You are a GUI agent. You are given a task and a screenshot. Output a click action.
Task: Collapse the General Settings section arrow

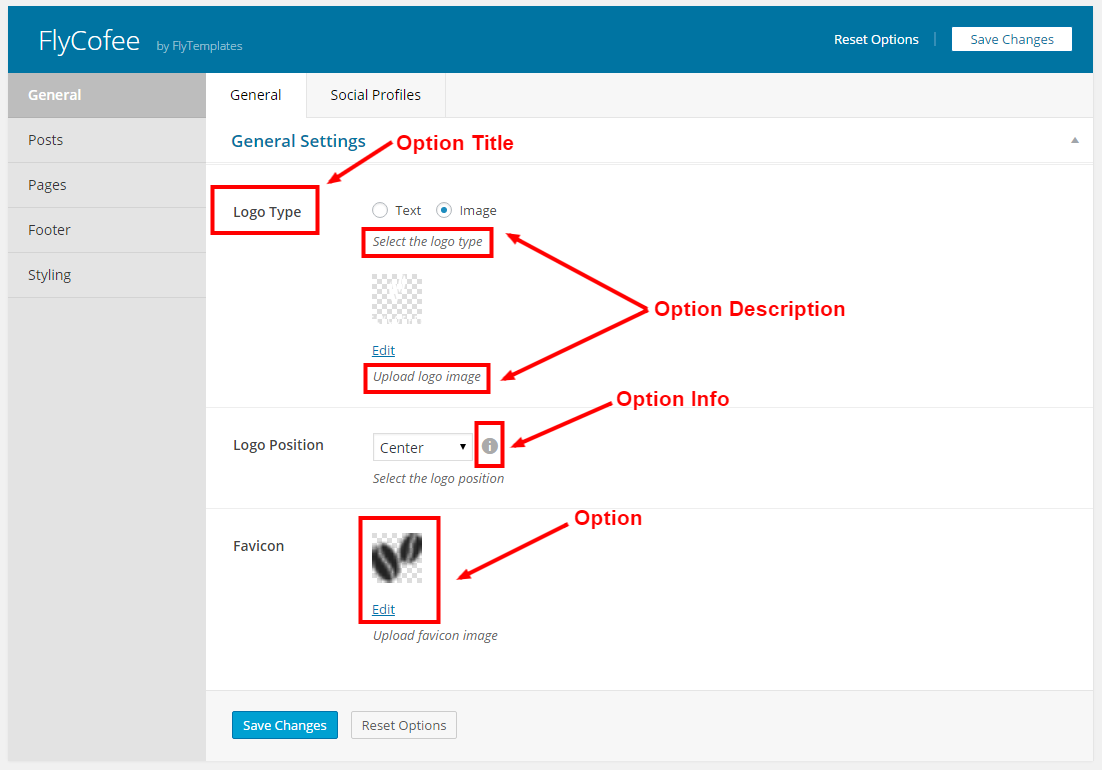1075,141
